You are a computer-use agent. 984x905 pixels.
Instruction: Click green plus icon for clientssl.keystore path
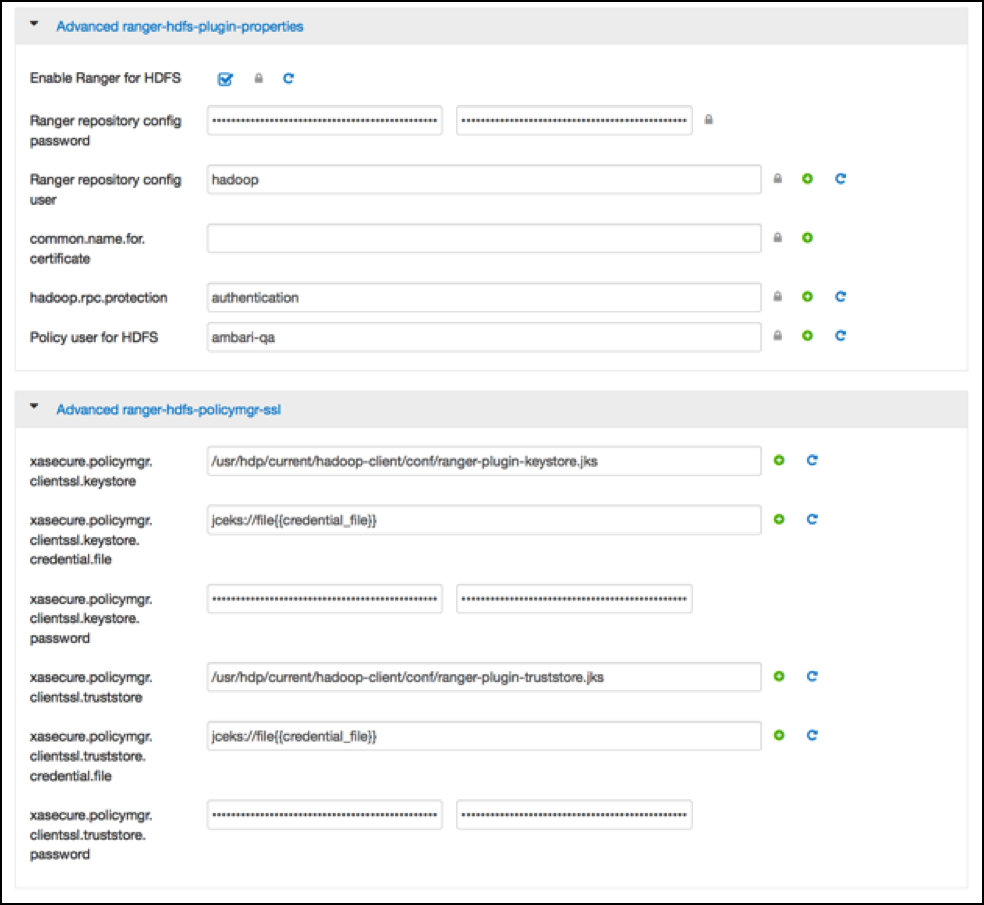(x=779, y=460)
